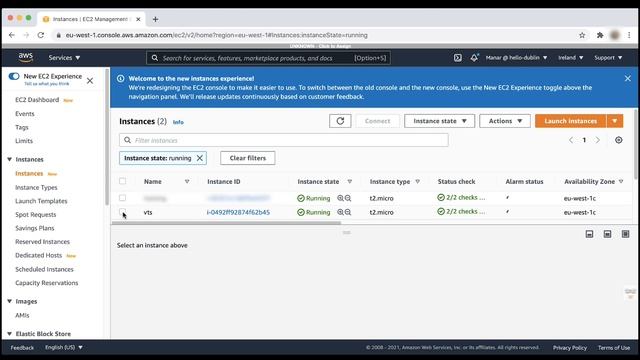Open instance i-0492ff92874f62b45 link
The width and height of the screenshot is (640, 360).
point(238,212)
